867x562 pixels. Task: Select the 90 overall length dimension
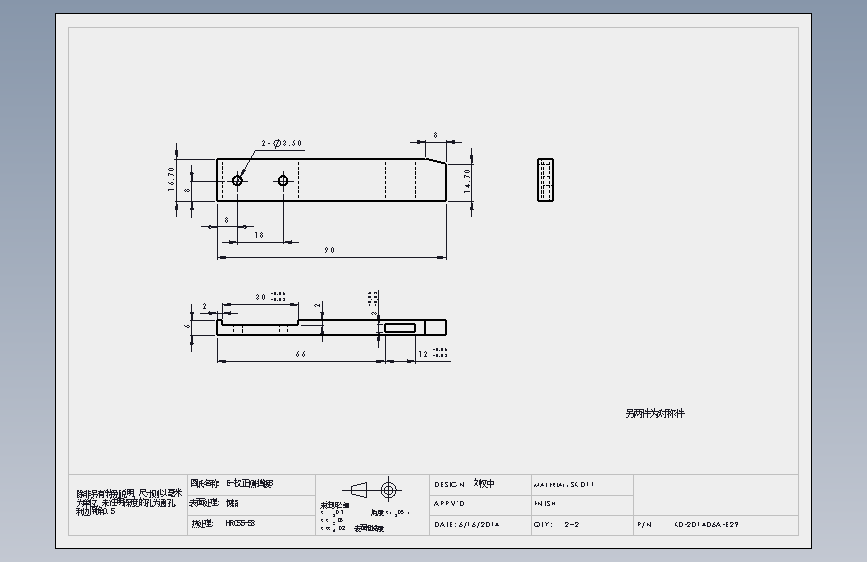(330, 251)
